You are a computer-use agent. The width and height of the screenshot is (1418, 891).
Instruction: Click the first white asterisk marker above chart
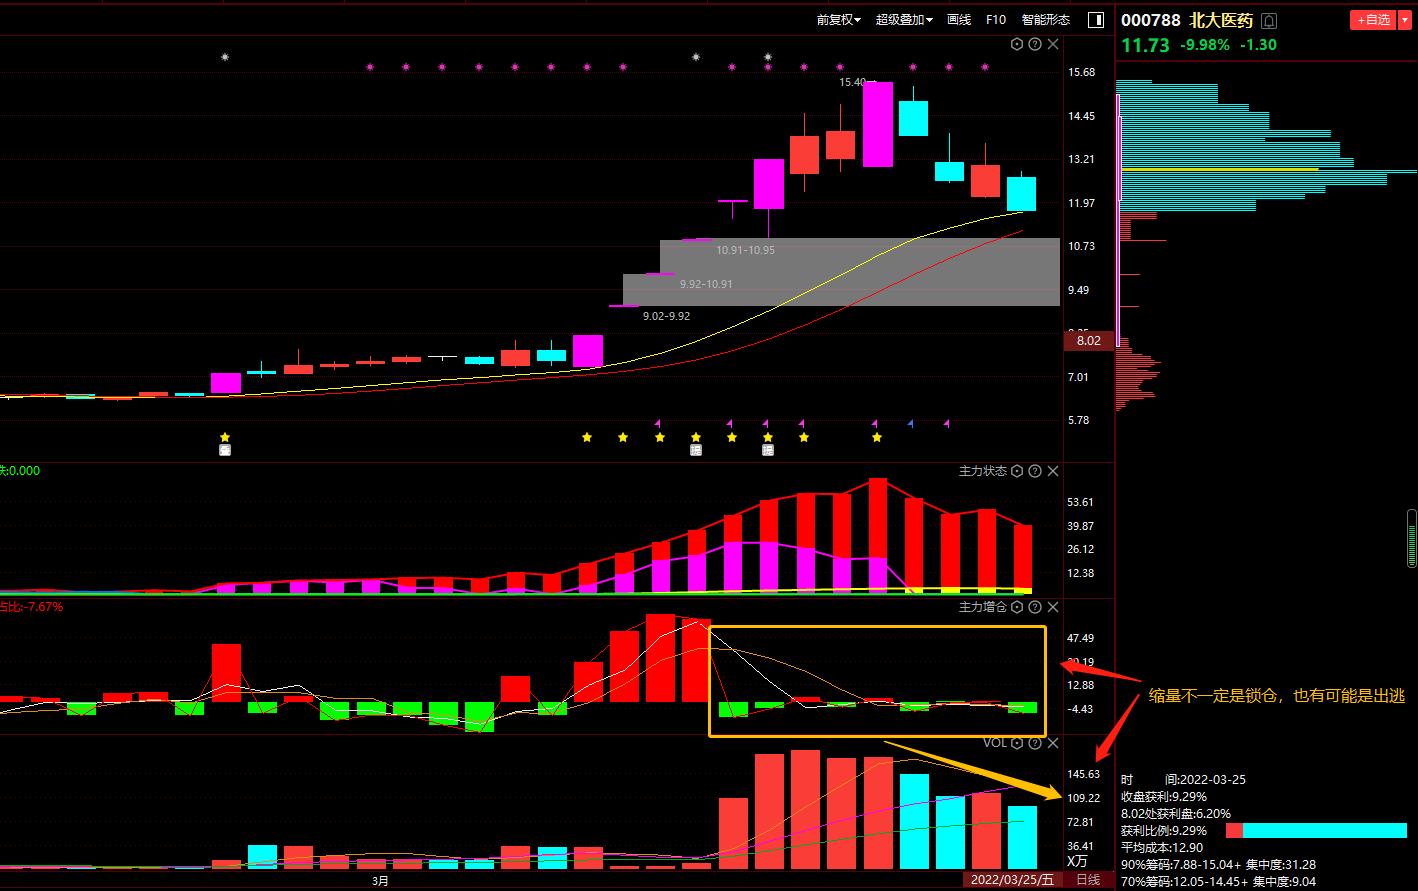[225, 57]
